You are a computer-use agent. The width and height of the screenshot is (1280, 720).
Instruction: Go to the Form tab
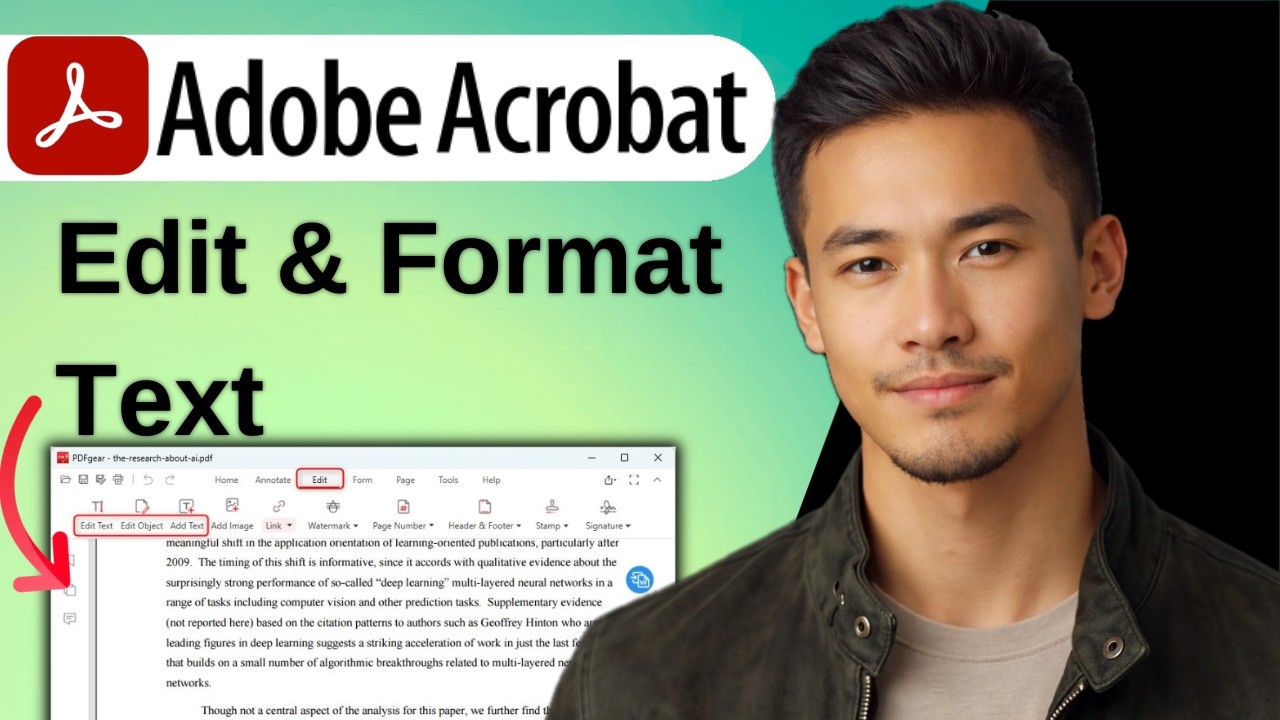click(363, 480)
